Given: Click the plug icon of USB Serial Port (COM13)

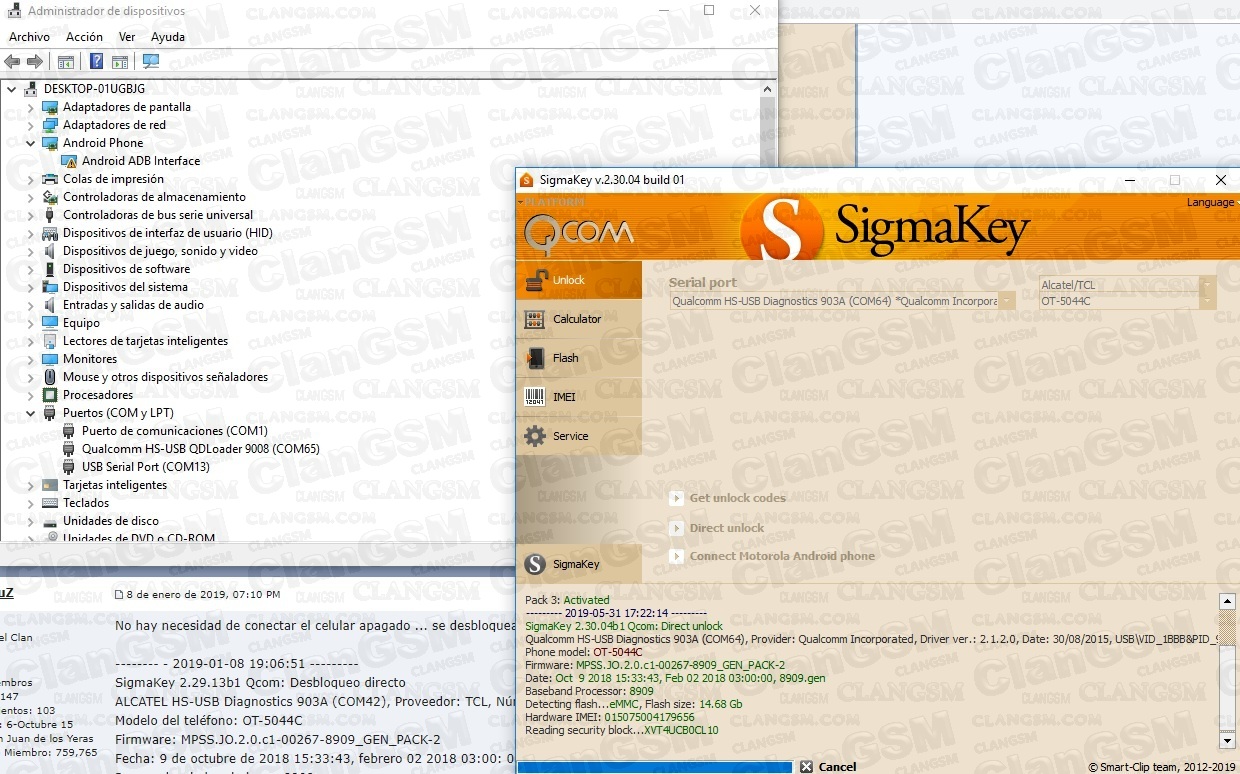Looking at the screenshot, I should coord(69,467).
